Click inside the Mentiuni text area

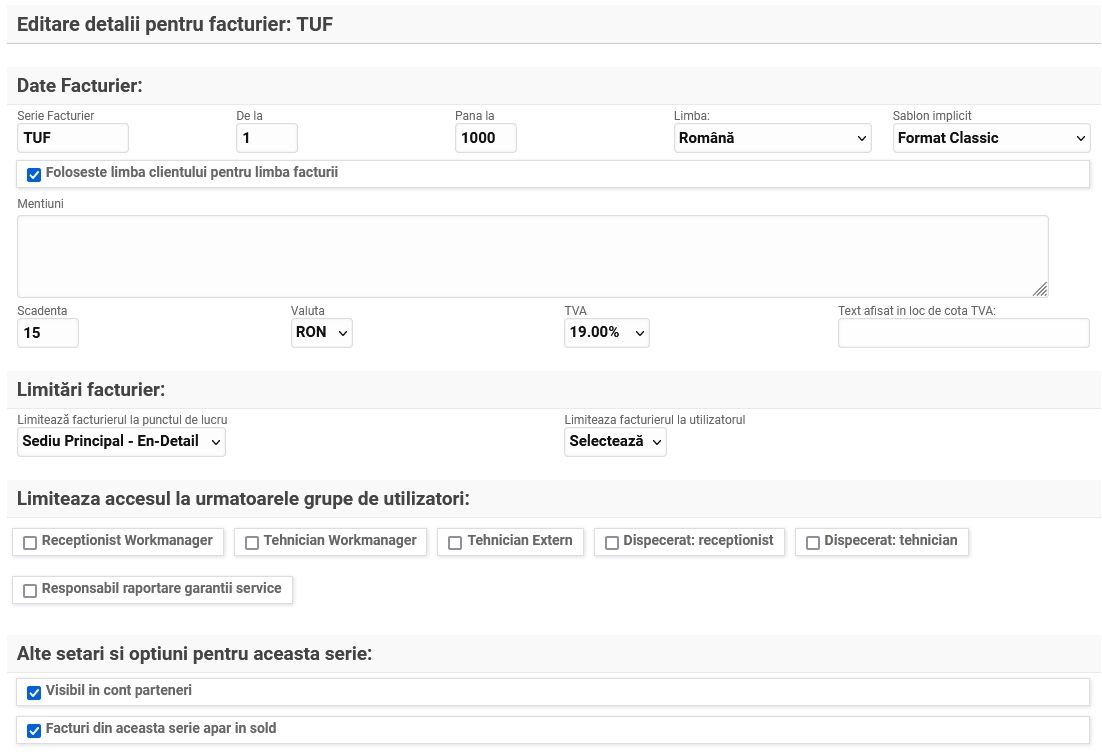pyautogui.click(x=532, y=256)
